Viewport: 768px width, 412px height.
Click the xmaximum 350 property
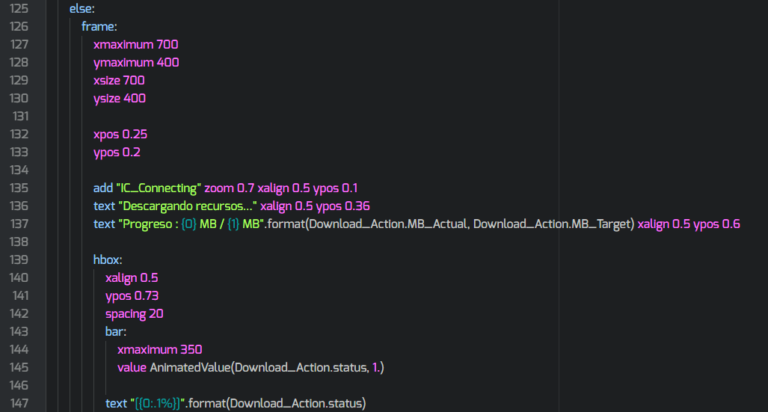click(x=159, y=349)
